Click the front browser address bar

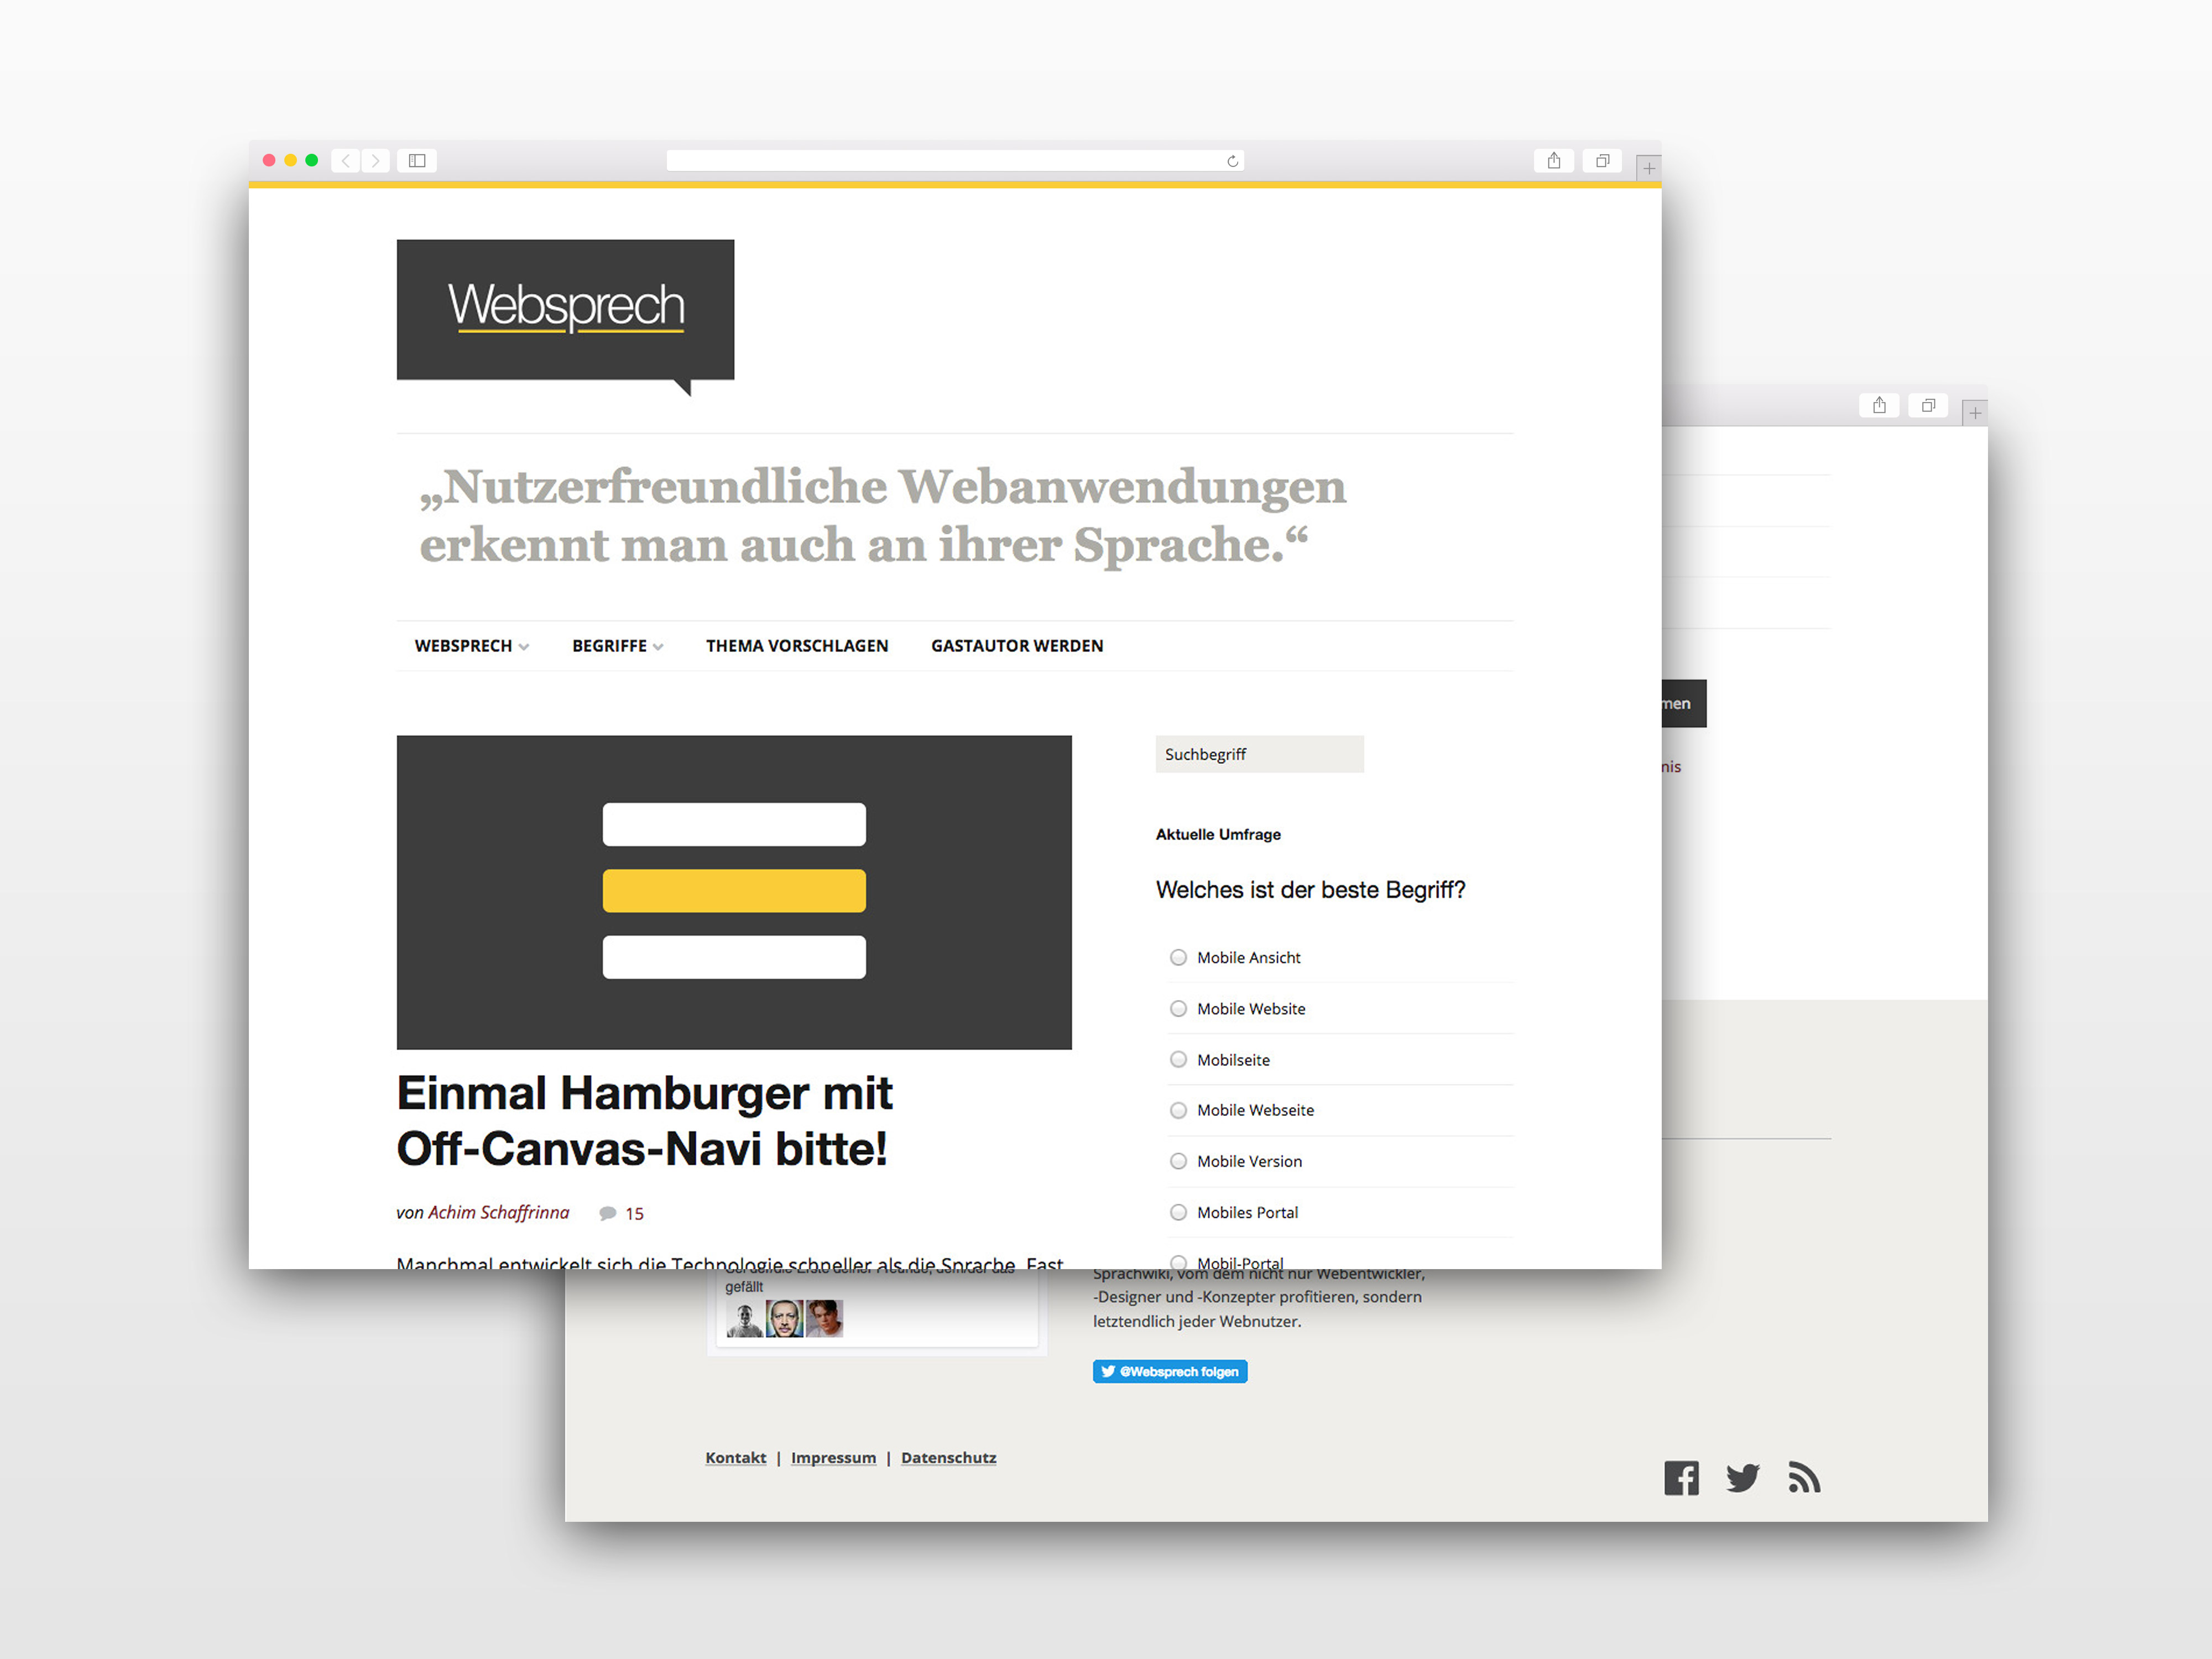[x=955, y=160]
